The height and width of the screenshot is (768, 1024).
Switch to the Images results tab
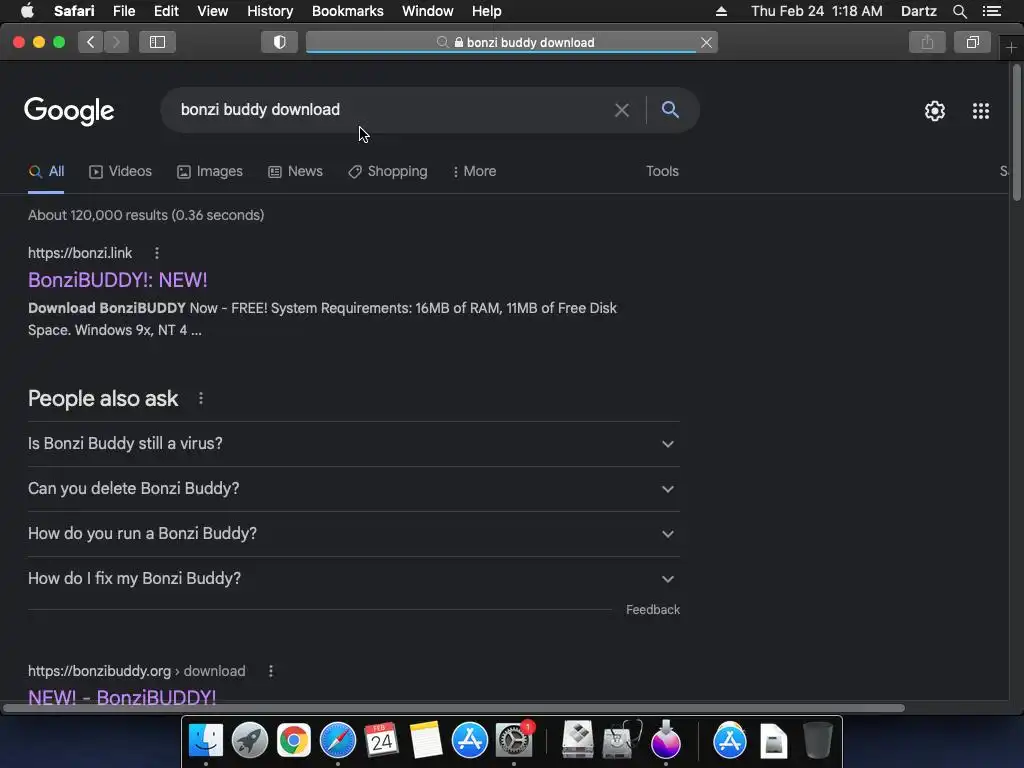click(210, 172)
